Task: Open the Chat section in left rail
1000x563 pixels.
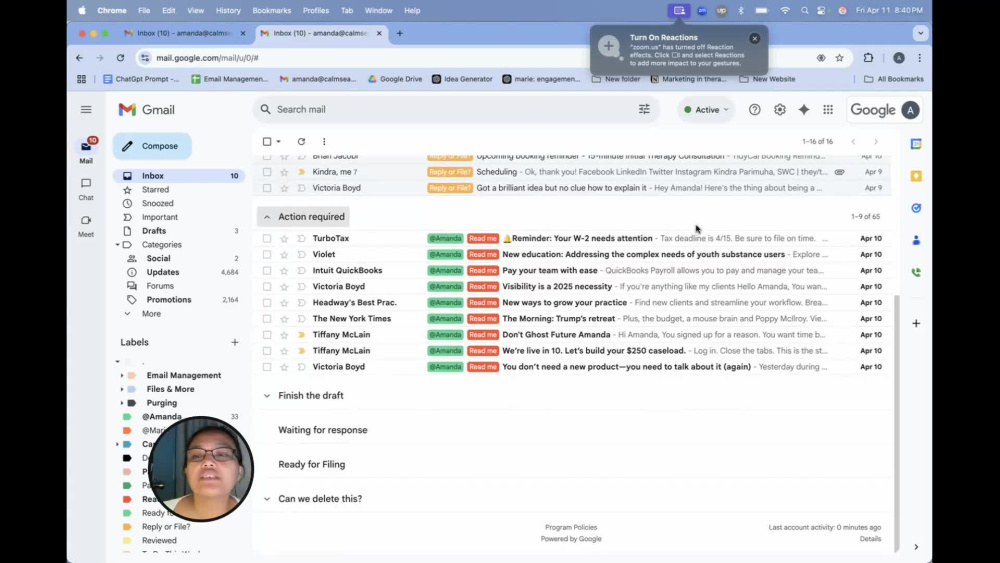Action: tap(86, 189)
